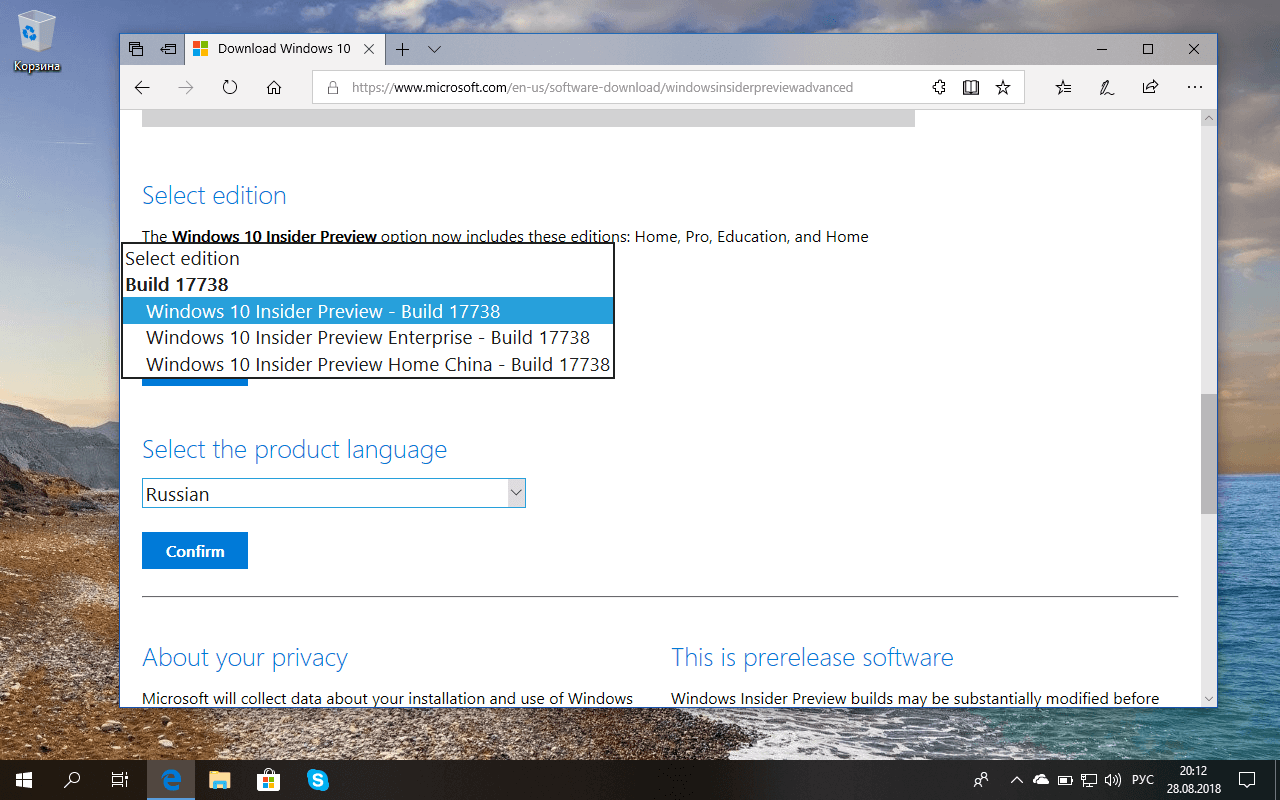Expand the tabs preview chevron next to tabs
Viewport: 1280px width, 800px height.
point(434,48)
